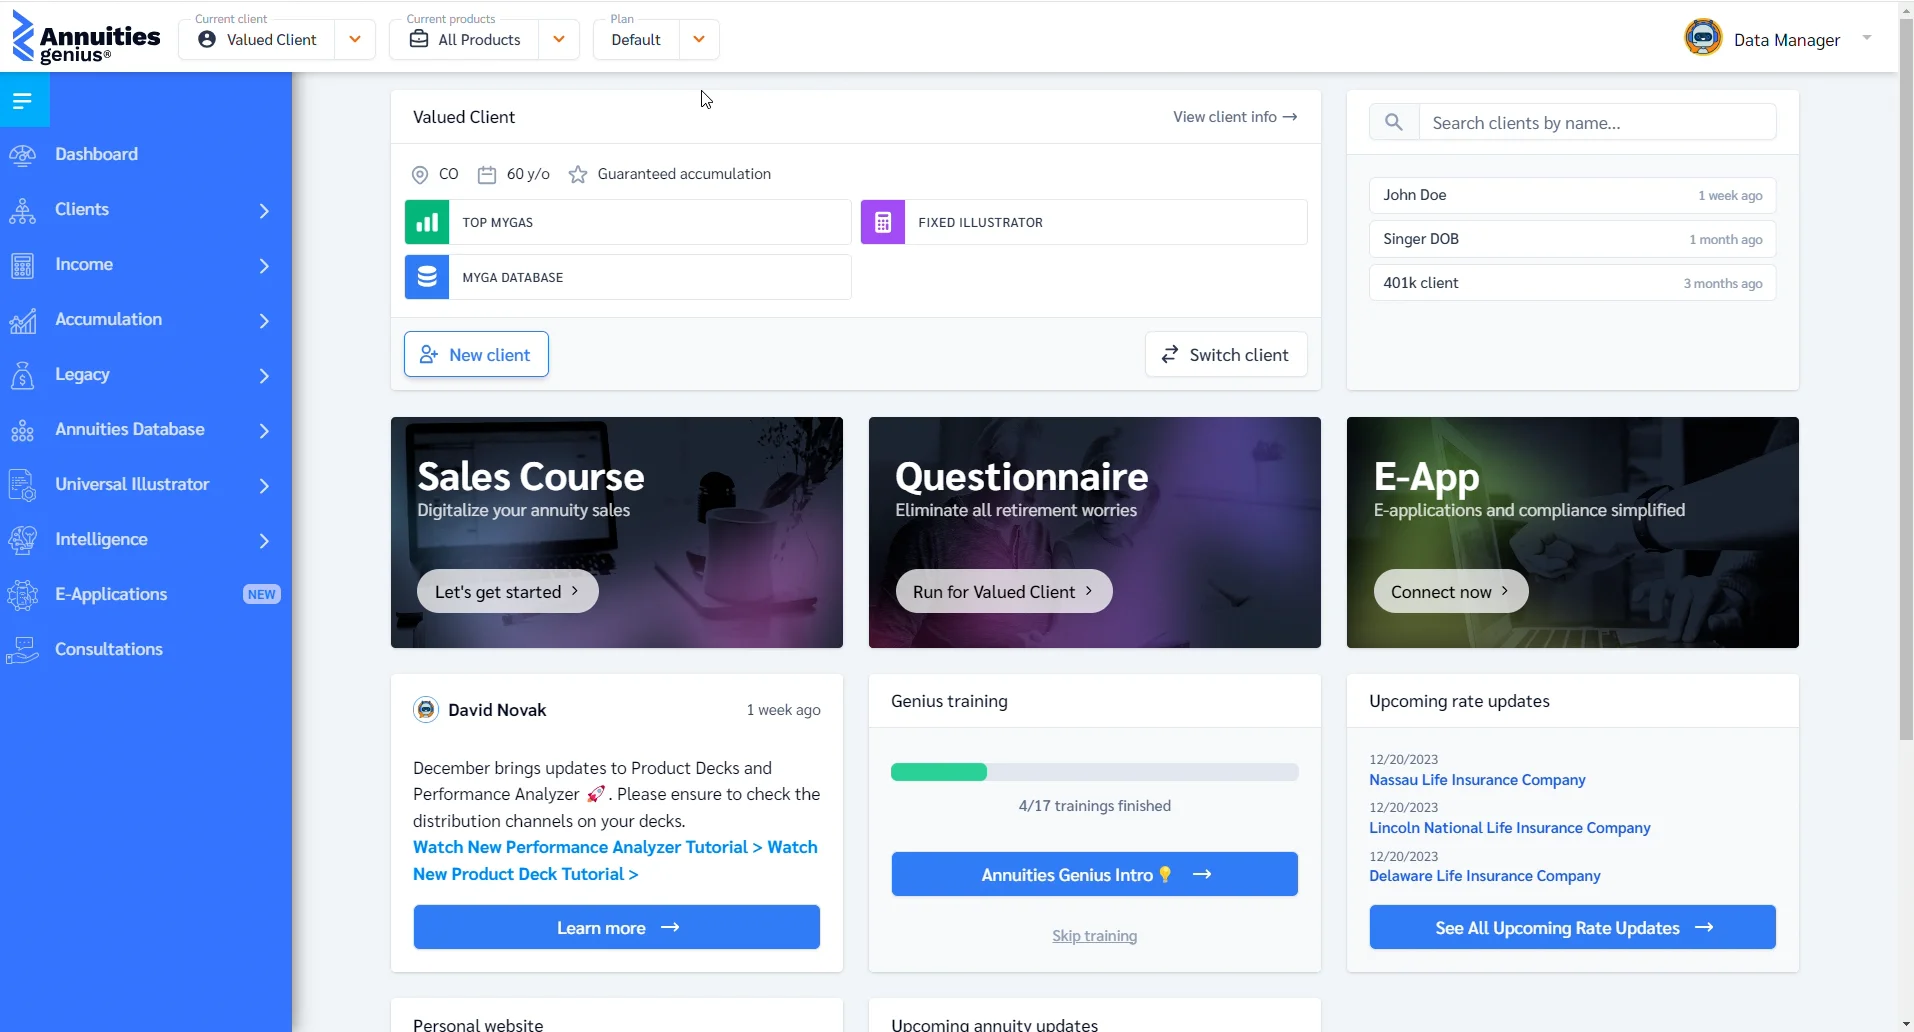Viewport: 1914px width, 1032px height.
Task: Click Data Manager avatar icon
Action: click(1703, 38)
